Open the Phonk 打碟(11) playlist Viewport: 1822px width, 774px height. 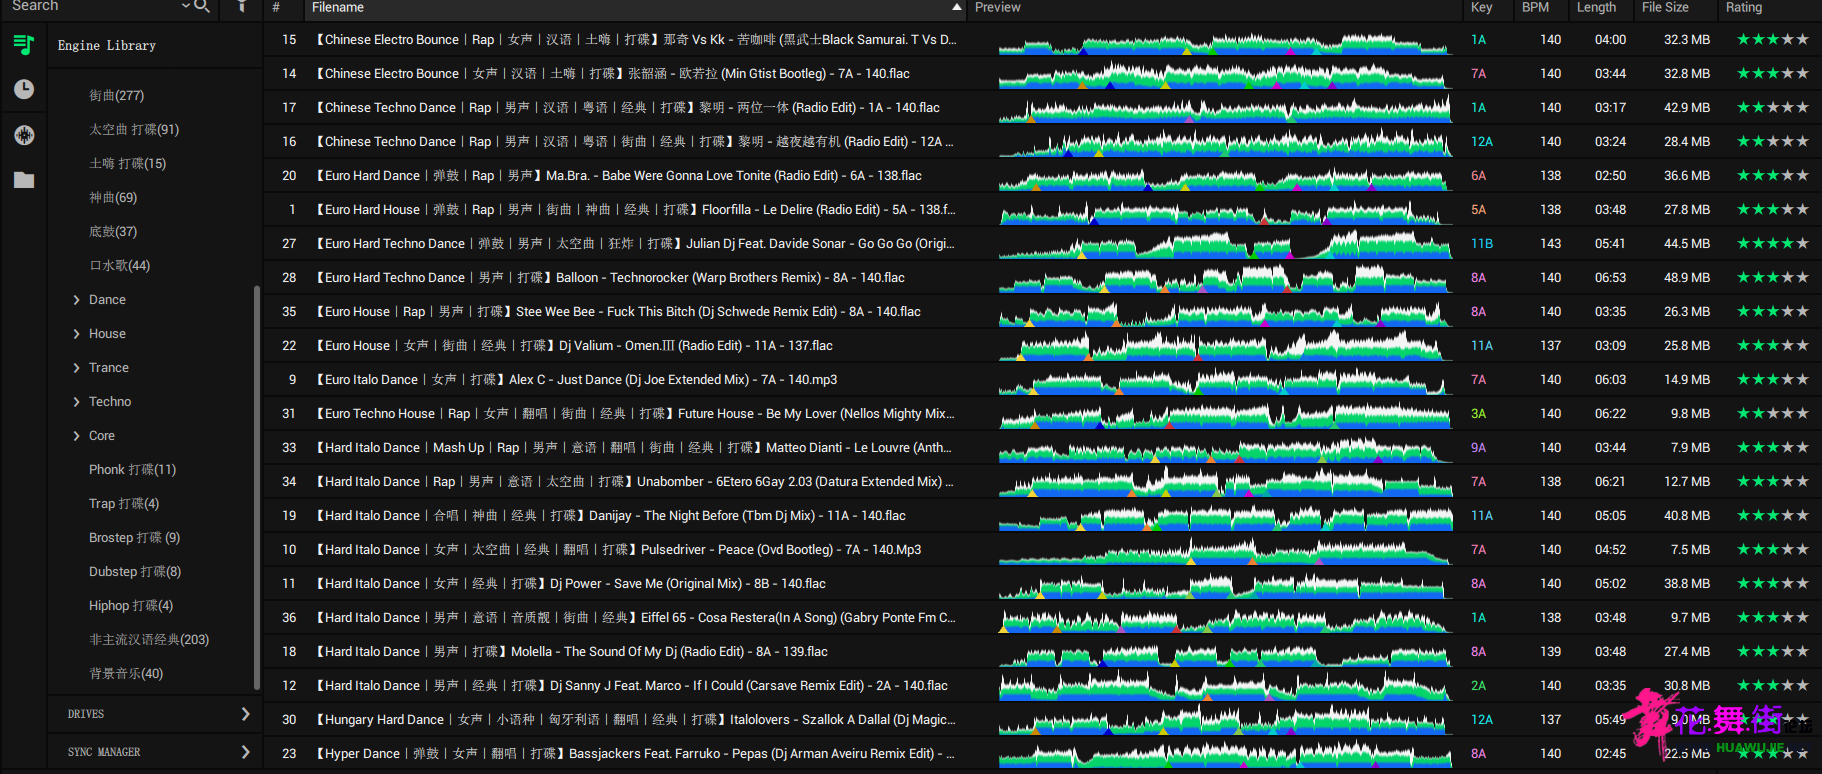pyautogui.click(x=132, y=470)
